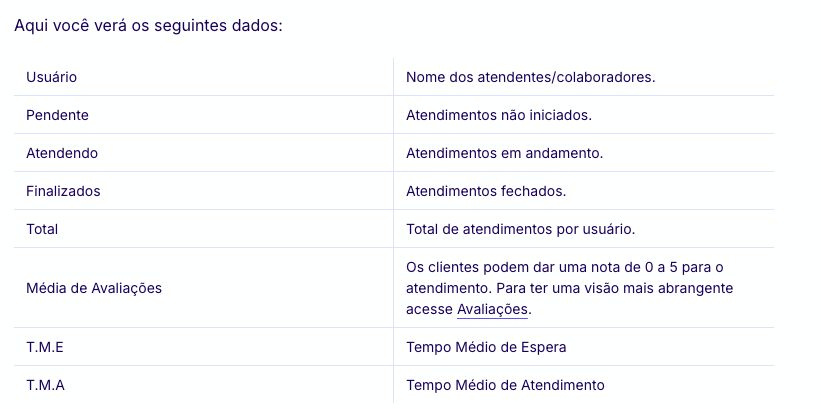Click the 'Atendimentos em andamento' description

coord(504,153)
